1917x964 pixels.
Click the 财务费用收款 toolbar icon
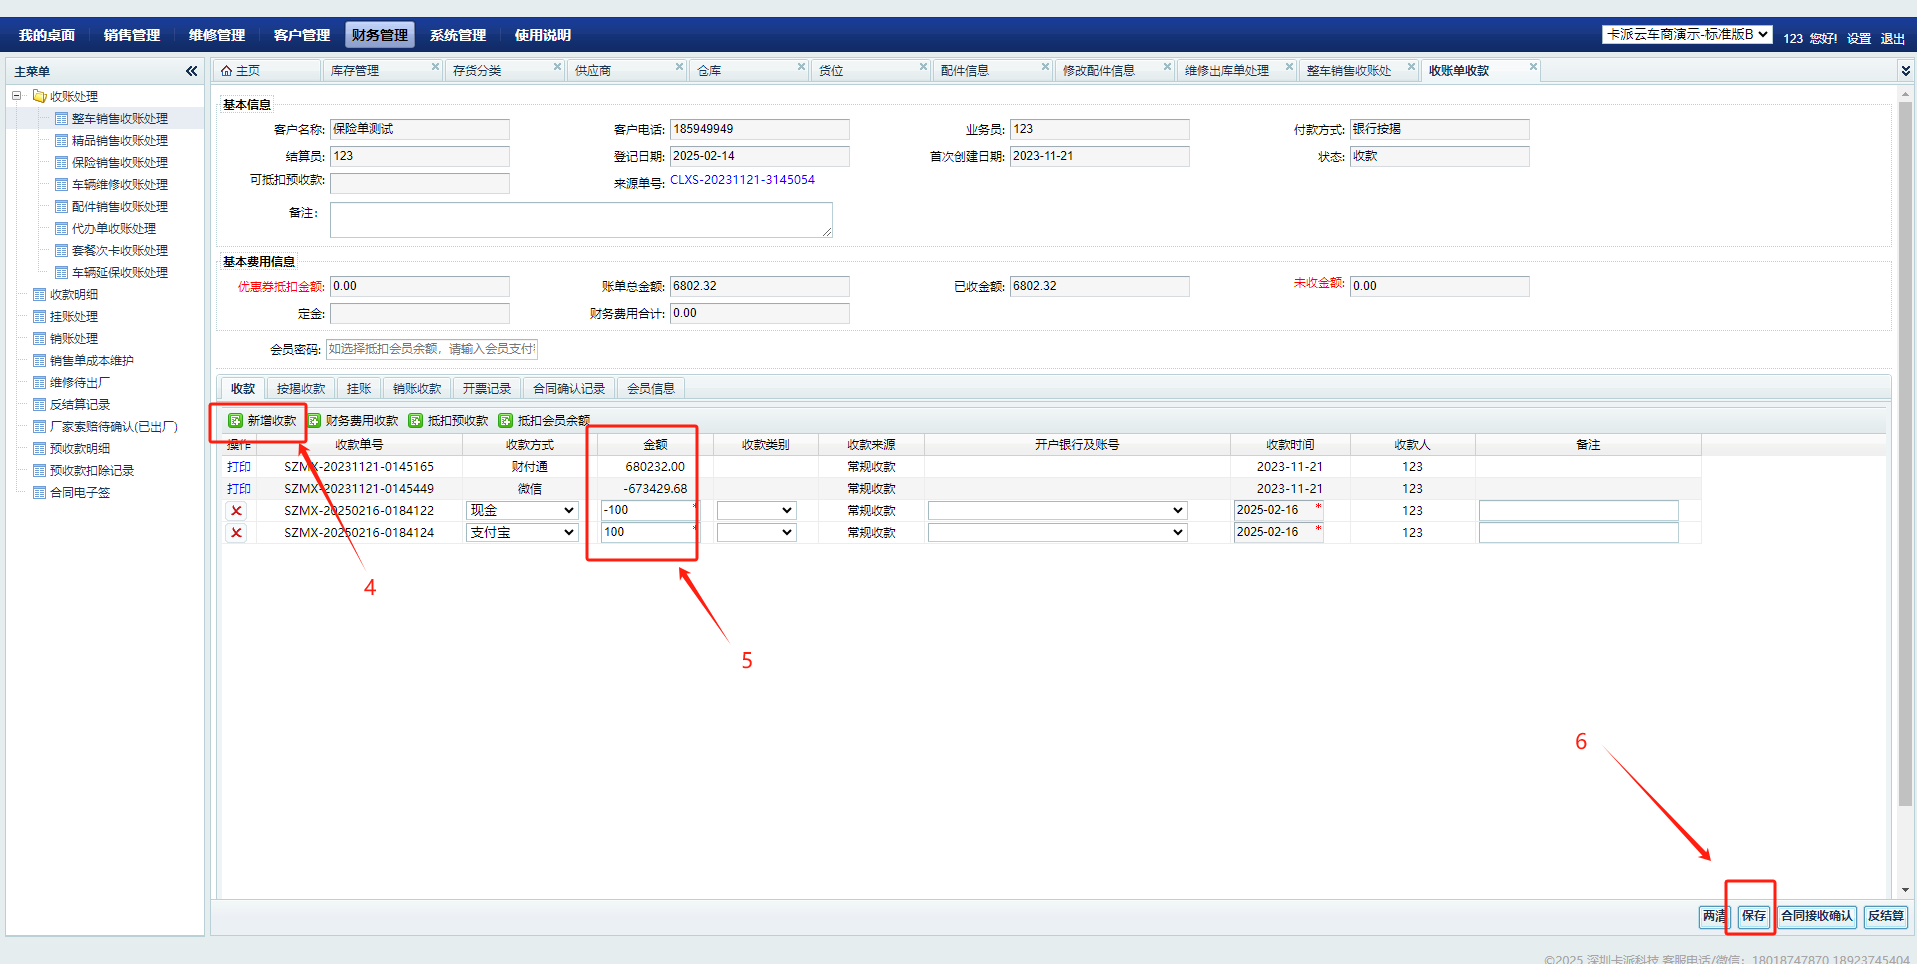point(314,421)
